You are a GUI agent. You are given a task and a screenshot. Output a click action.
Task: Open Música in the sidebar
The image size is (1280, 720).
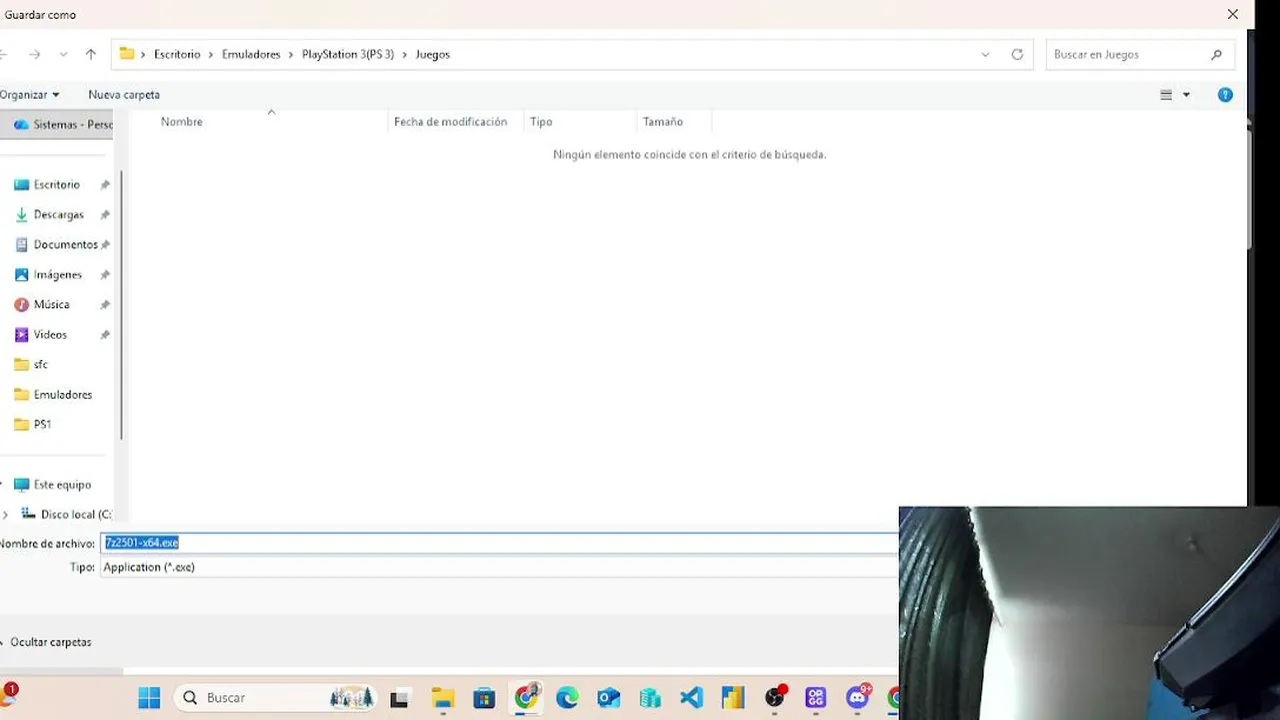(x=51, y=304)
